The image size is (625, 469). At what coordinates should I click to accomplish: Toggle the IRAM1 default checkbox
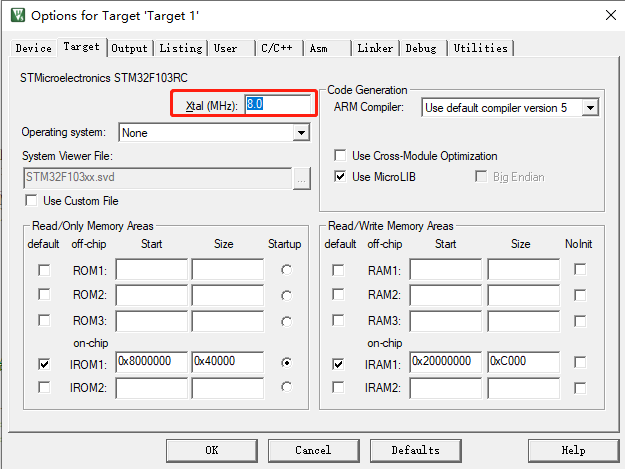point(338,364)
